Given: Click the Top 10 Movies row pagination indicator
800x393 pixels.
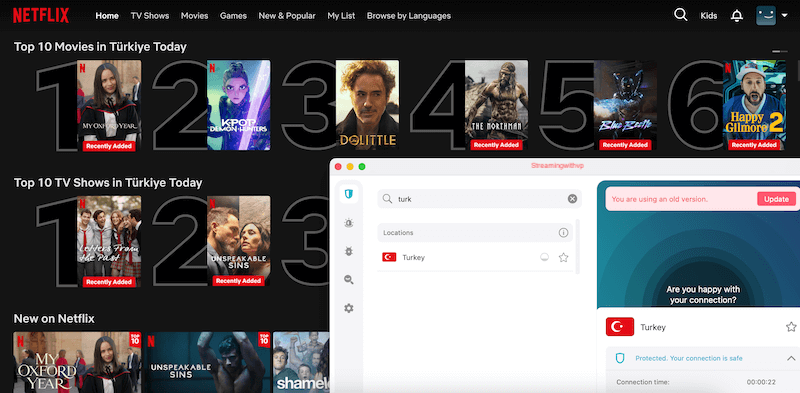Looking at the screenshot, I should point(780,52).
